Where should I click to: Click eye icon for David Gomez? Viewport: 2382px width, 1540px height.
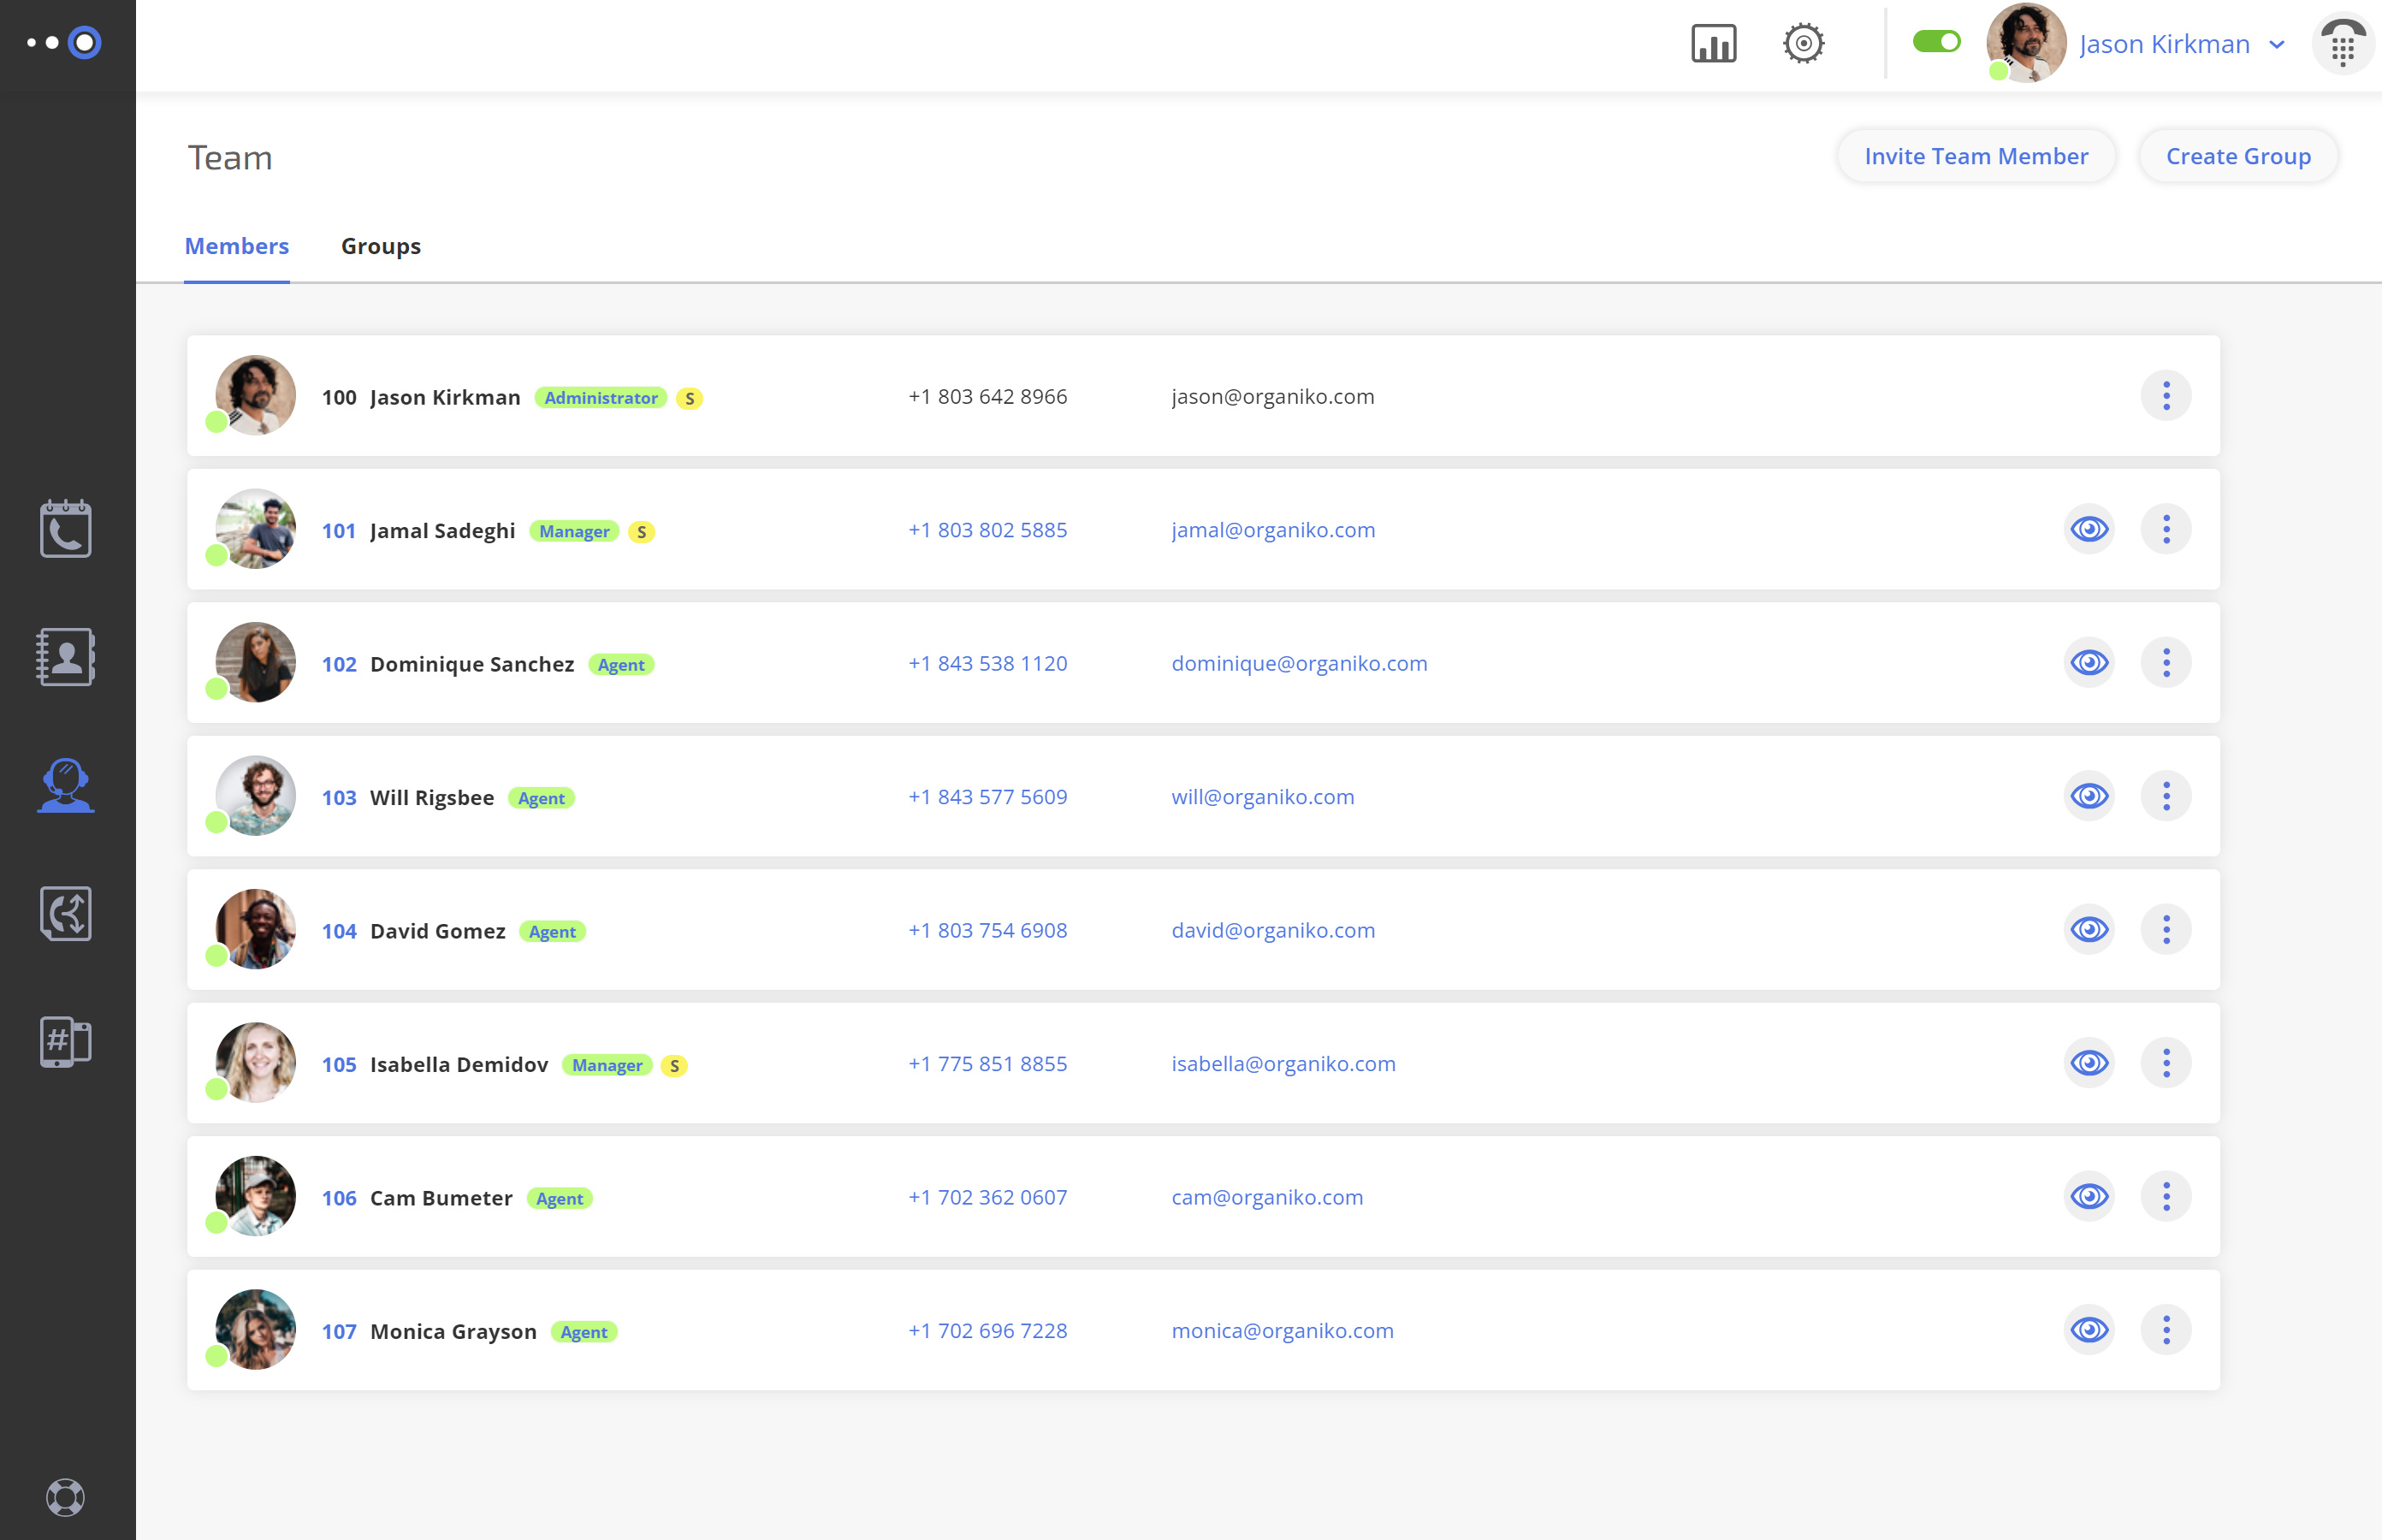(2089, 930)
